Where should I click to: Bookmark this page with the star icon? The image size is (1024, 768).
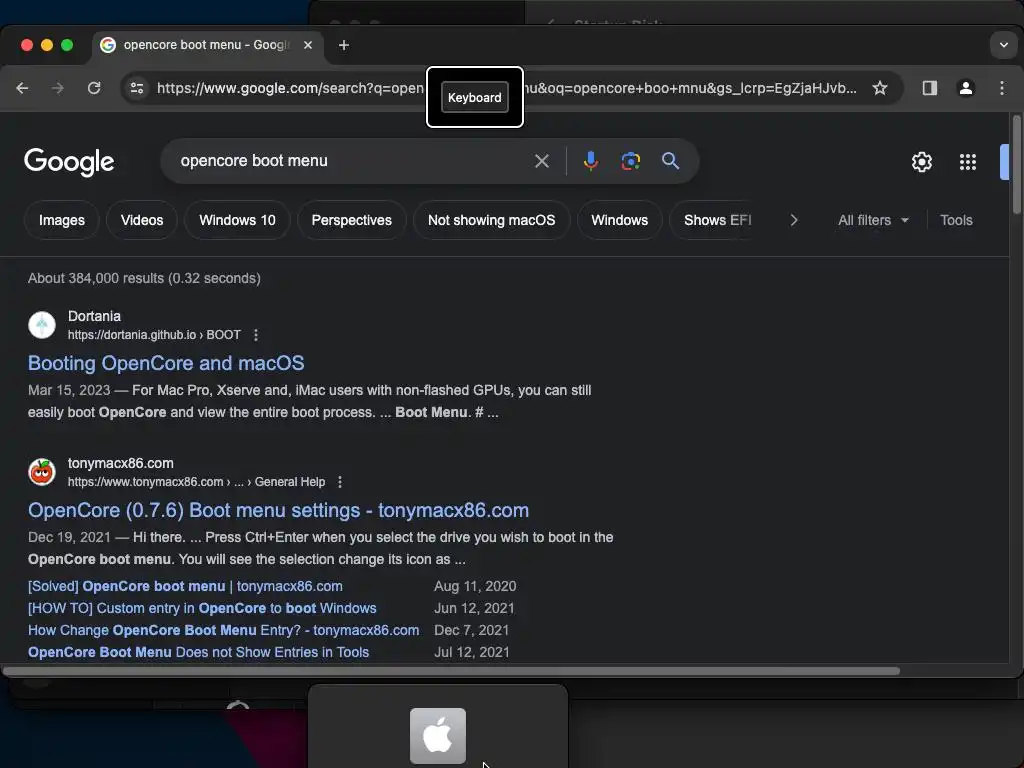tap(880, 88)
